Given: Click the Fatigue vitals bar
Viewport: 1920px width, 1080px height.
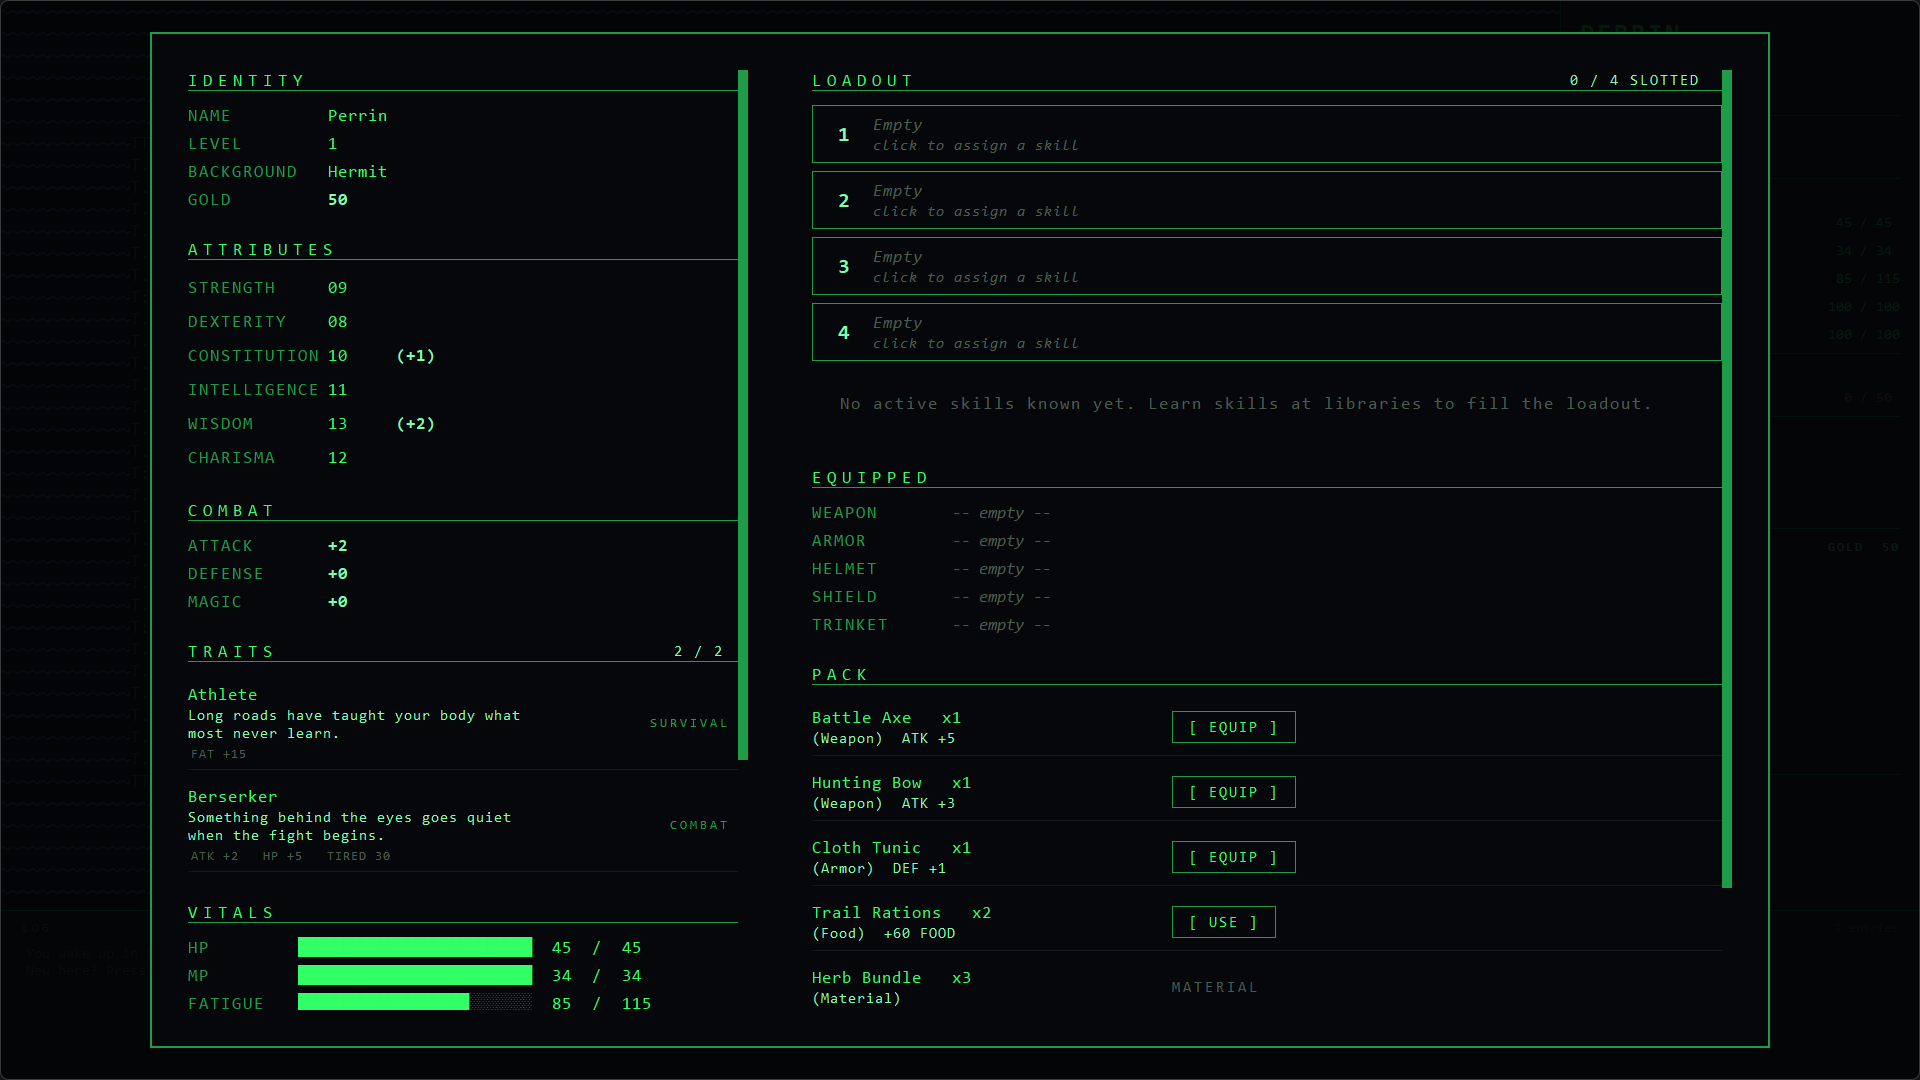Looking at the screenshot, I should pos(415,1003).
